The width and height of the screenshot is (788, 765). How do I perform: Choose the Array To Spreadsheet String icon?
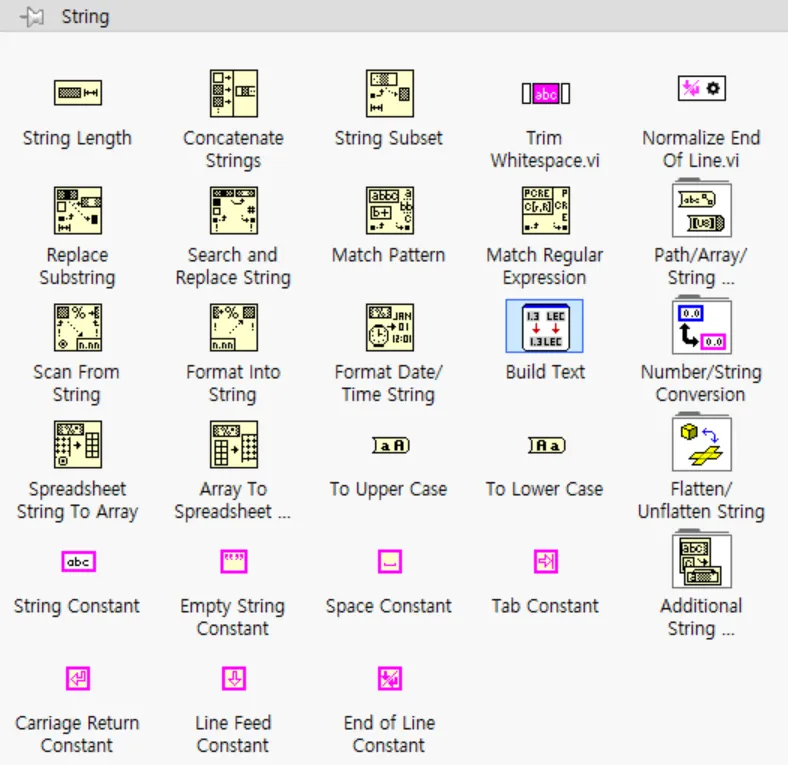coord(234,445)
